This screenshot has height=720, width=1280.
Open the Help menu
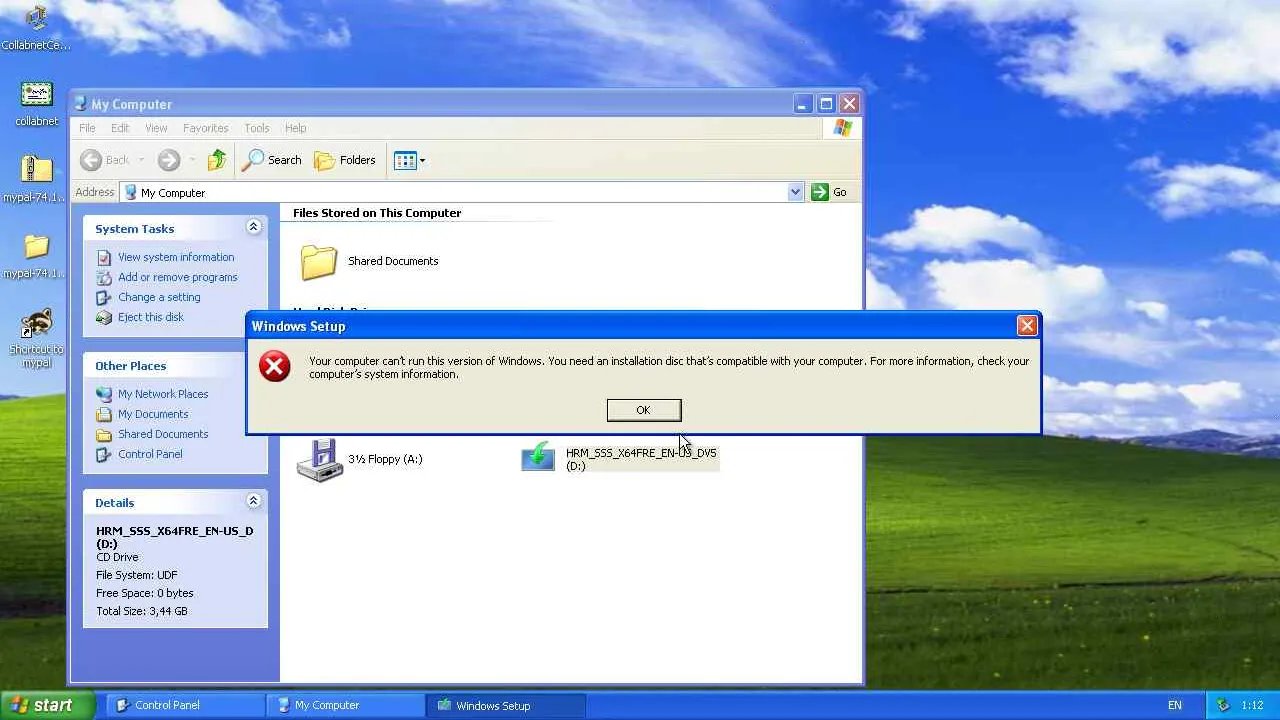[295, 128]
